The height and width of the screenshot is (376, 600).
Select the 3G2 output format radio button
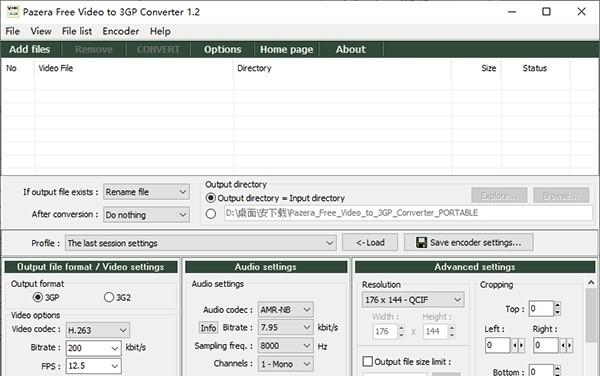click(x=109, y=297)
